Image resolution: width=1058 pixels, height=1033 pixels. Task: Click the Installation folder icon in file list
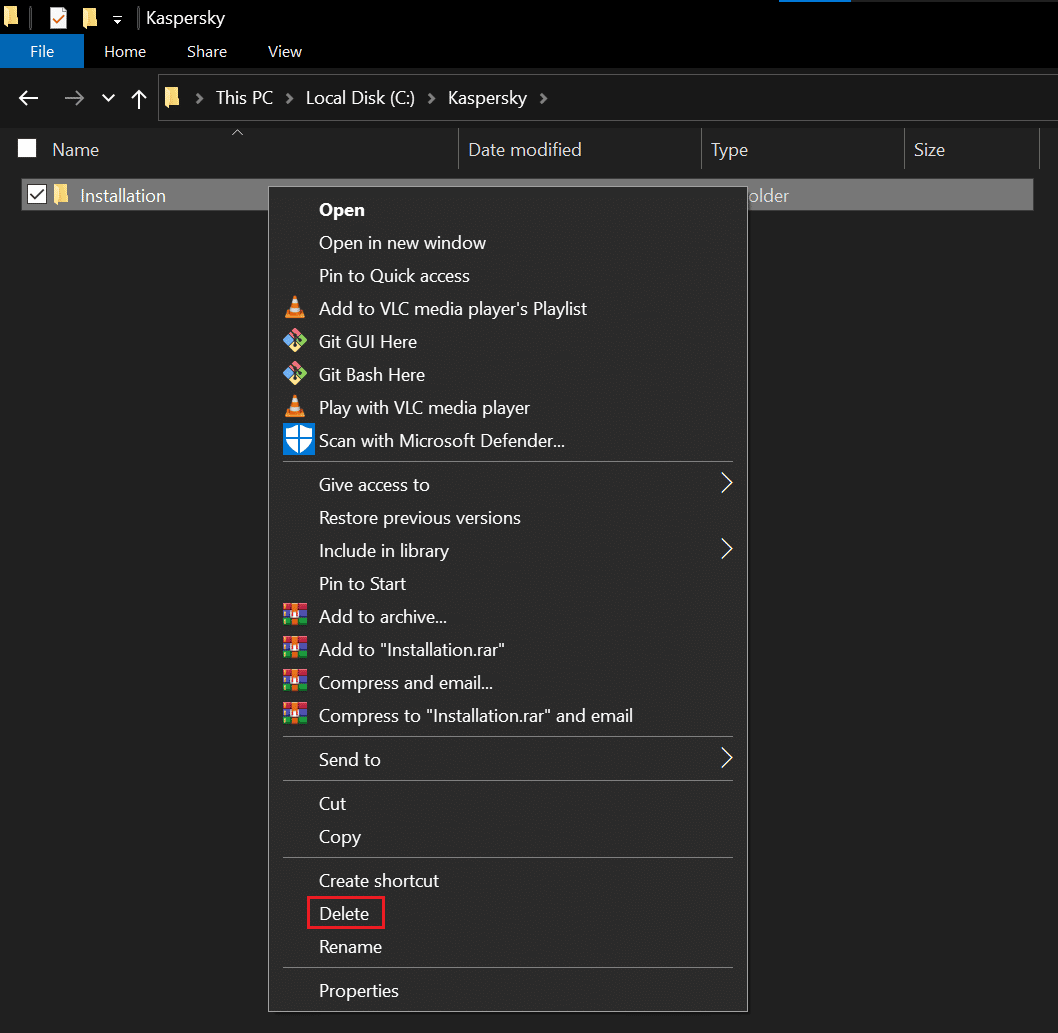61,195
